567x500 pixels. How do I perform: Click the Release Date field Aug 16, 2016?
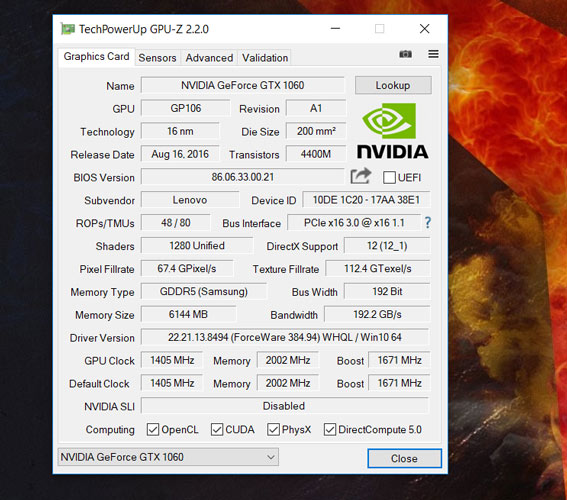pos(180,154)
